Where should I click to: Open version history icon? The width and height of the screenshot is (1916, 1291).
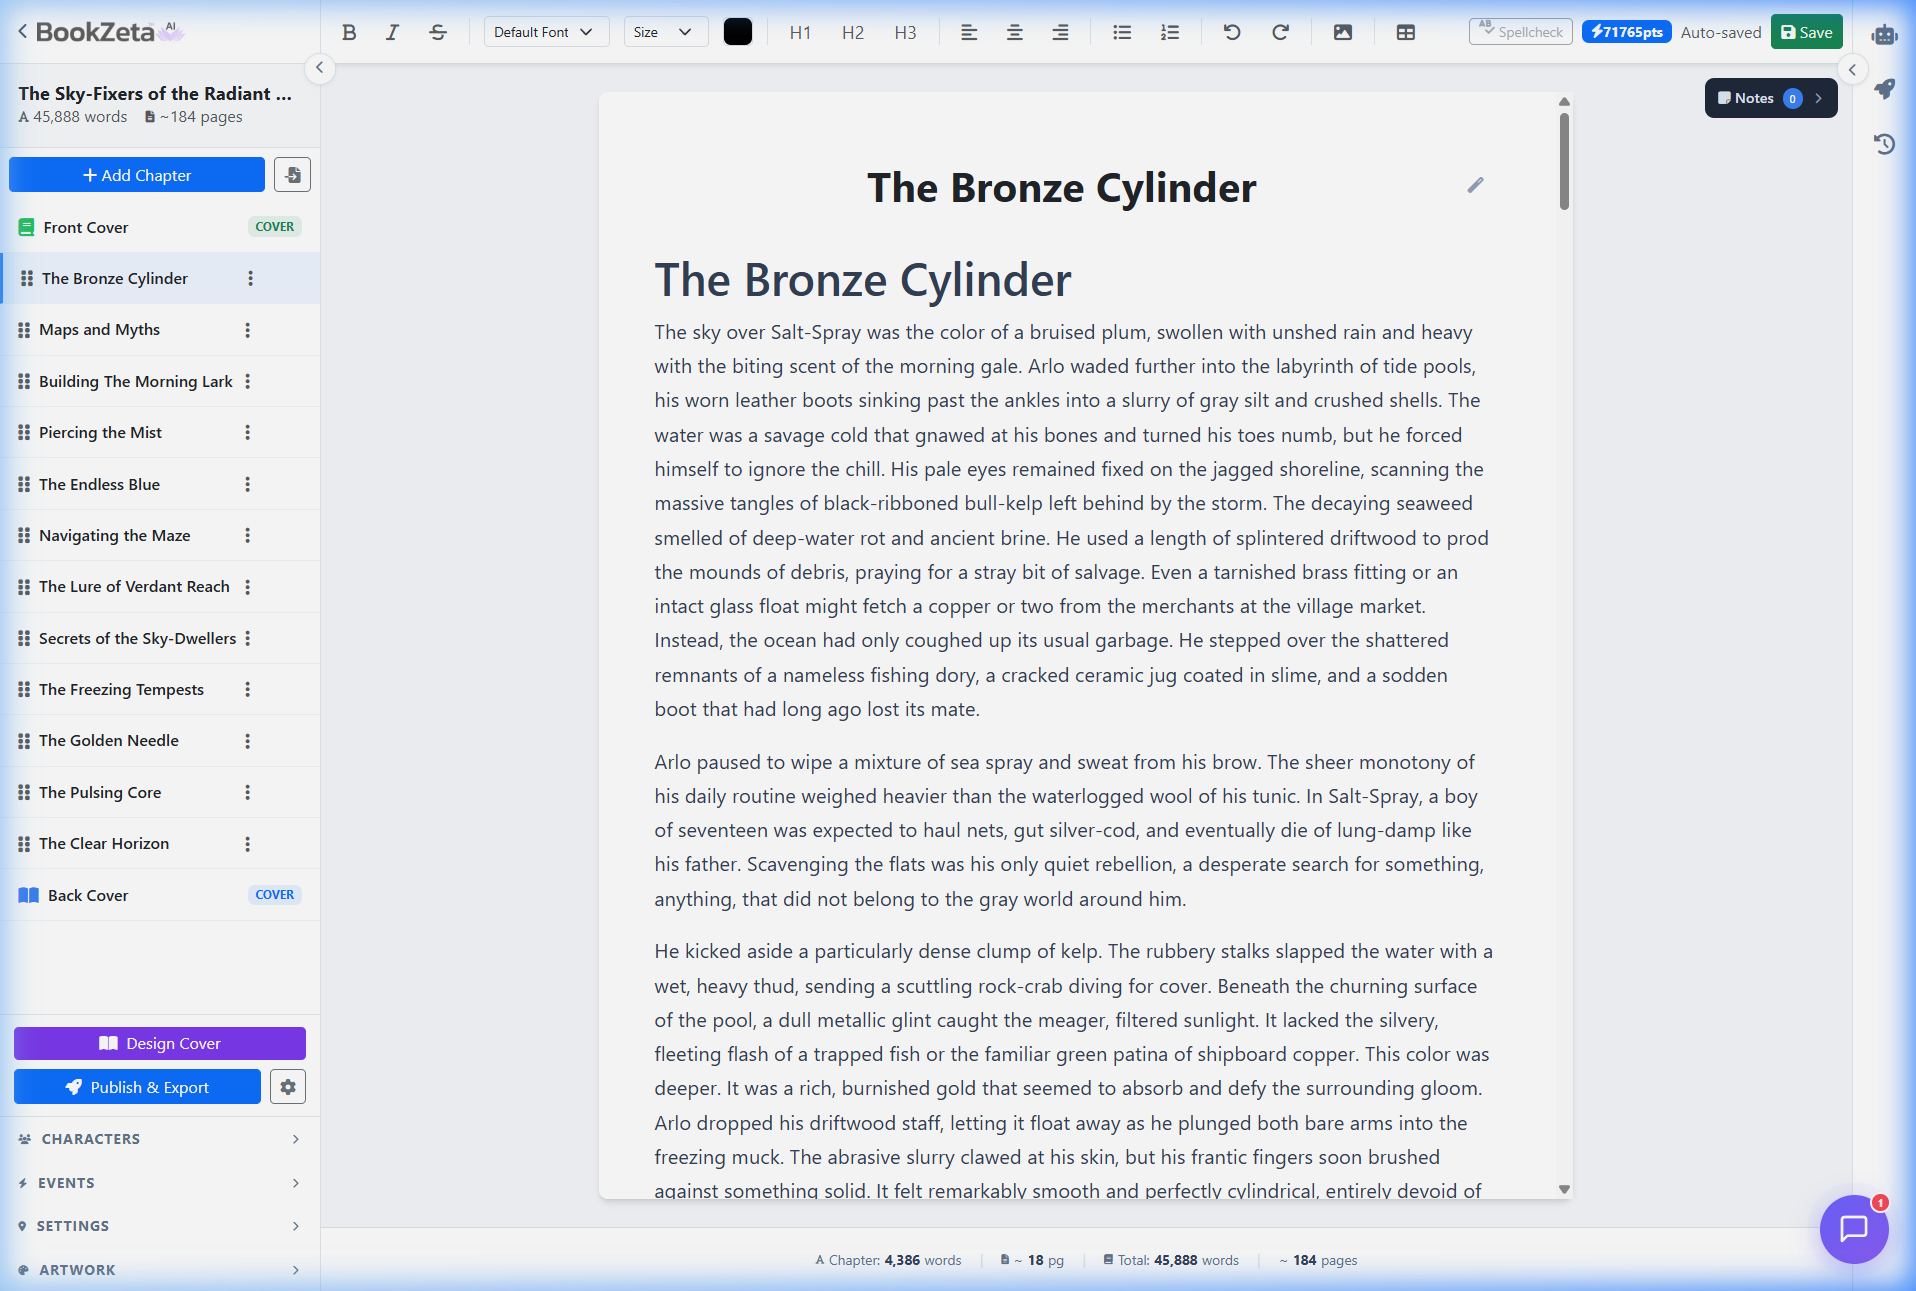[x=1884, y=144]
